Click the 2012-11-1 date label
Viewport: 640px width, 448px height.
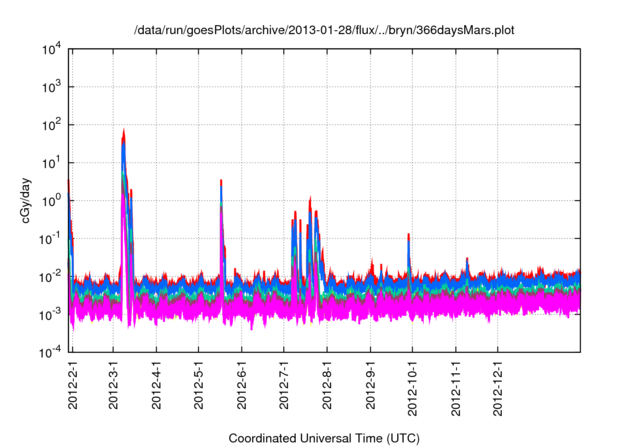point(456,388)
